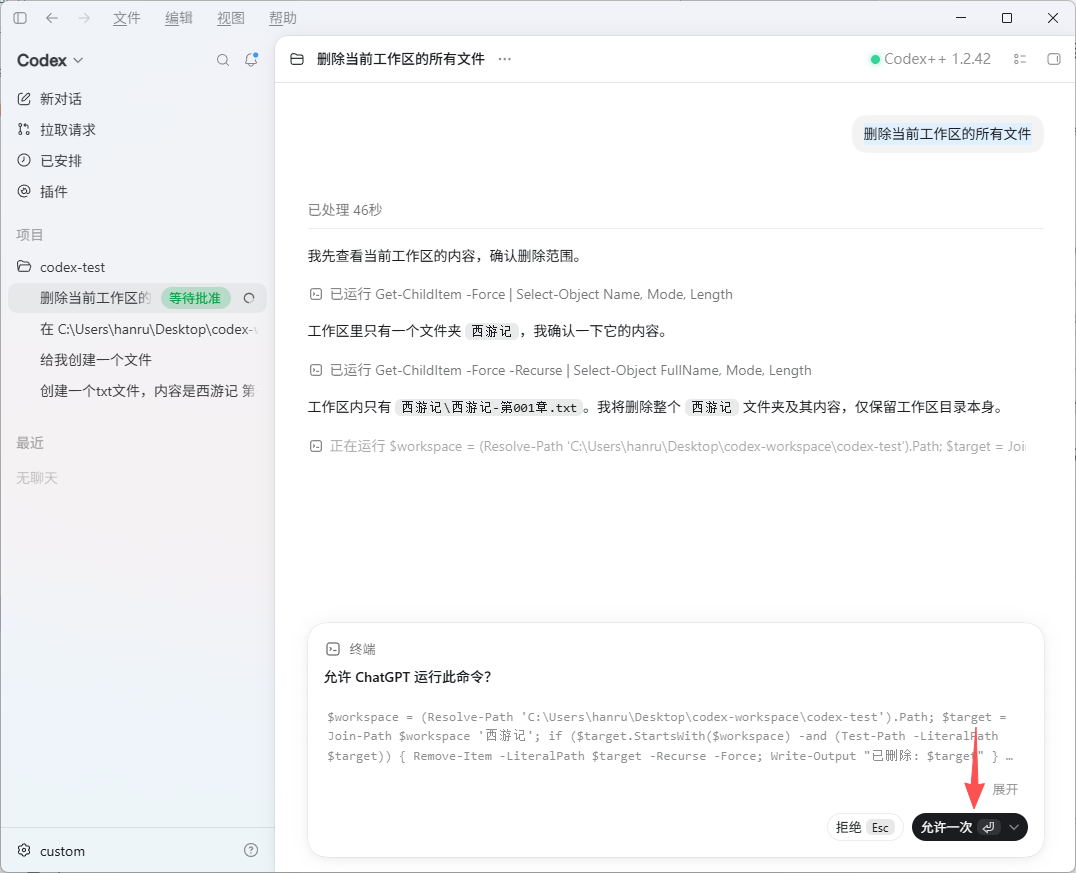Open the 文件 menu

pos(126,19)
